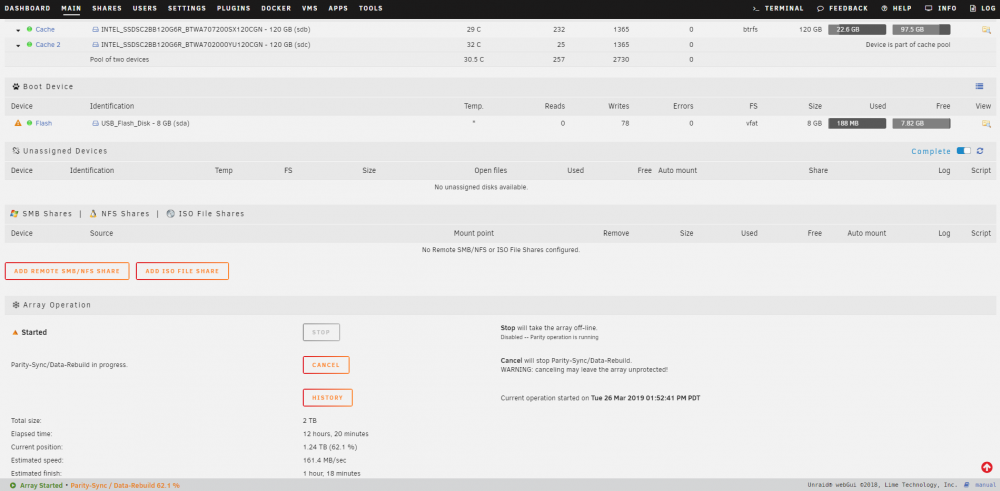Refresh the Unassigned Devices list
1000x491 pixels.
pos(980,151)
